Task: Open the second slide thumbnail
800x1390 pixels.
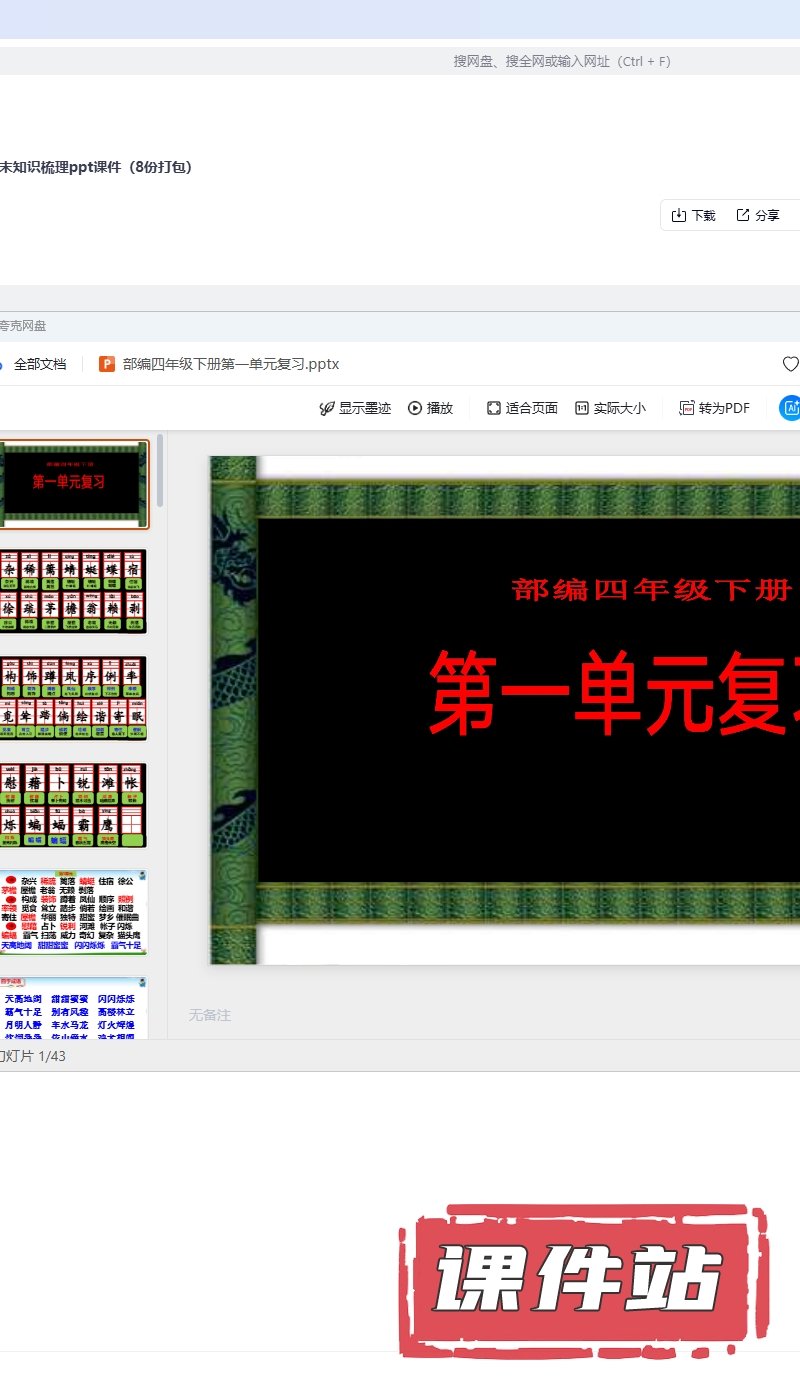Action: point(73,591)
